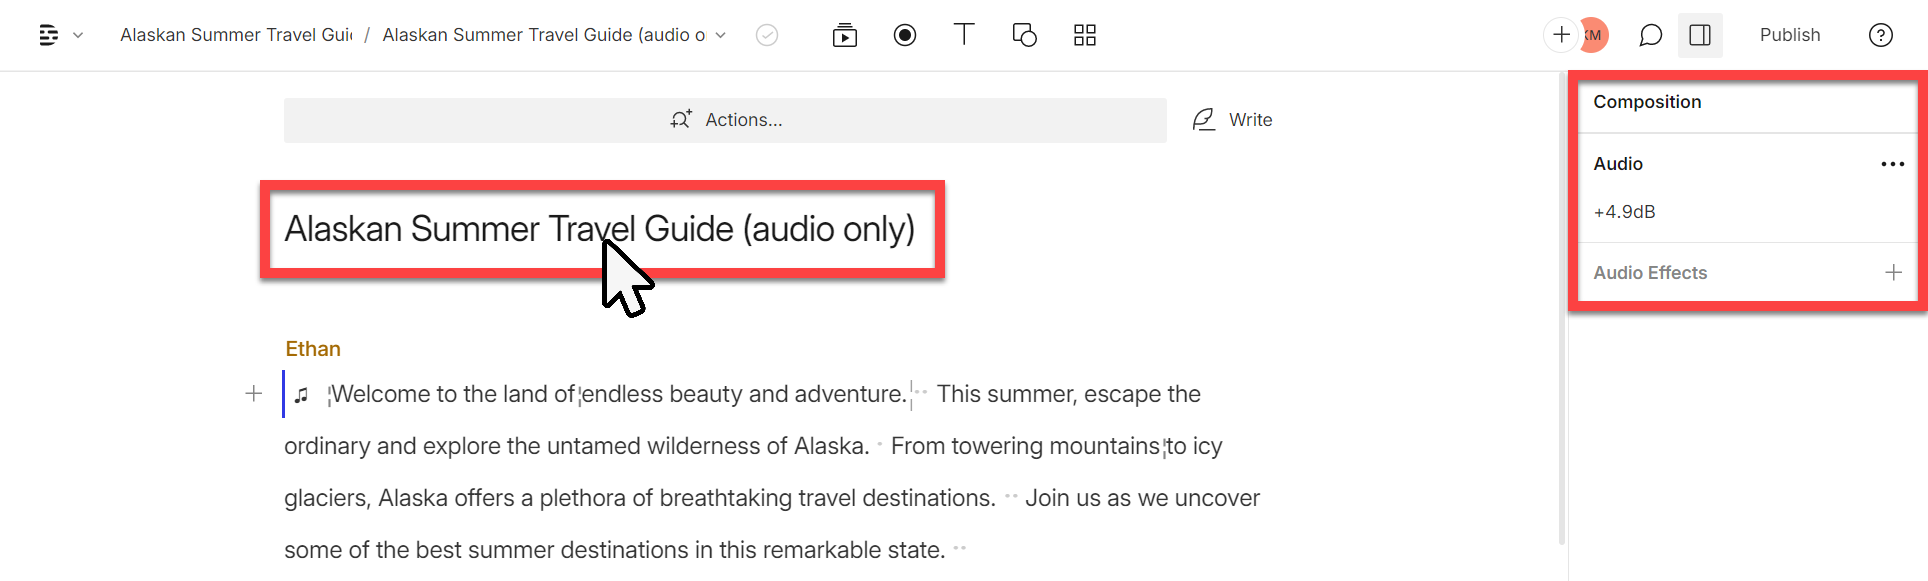Invite collaborators with the plus icon

pyautogui.click(x=1560, y=35)
